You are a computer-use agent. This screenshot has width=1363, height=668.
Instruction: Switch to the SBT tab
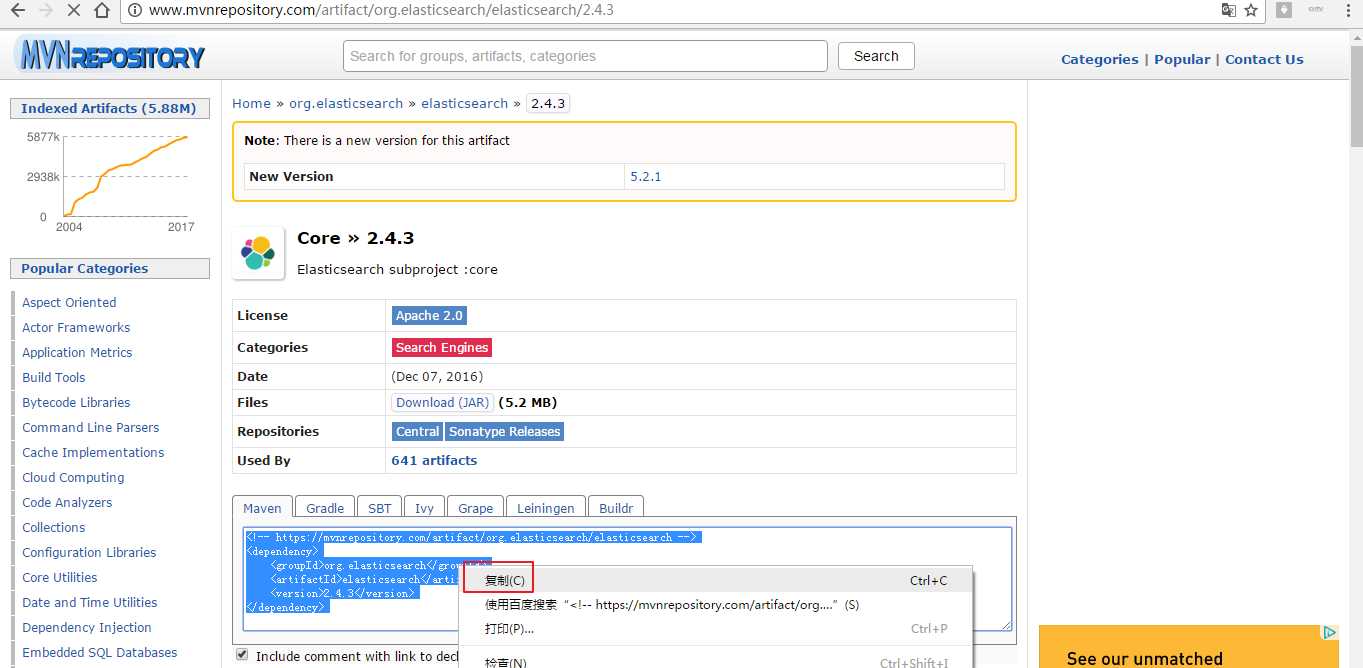click(379, 508)
